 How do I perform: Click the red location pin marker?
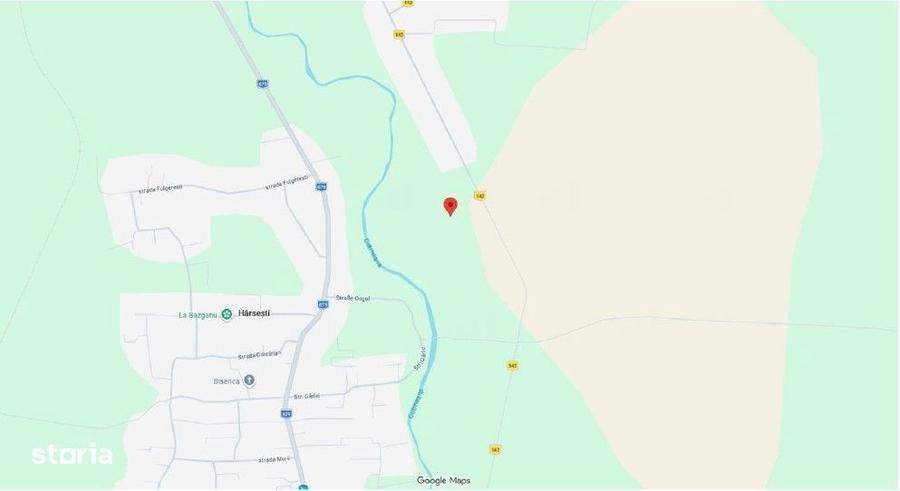451,206
